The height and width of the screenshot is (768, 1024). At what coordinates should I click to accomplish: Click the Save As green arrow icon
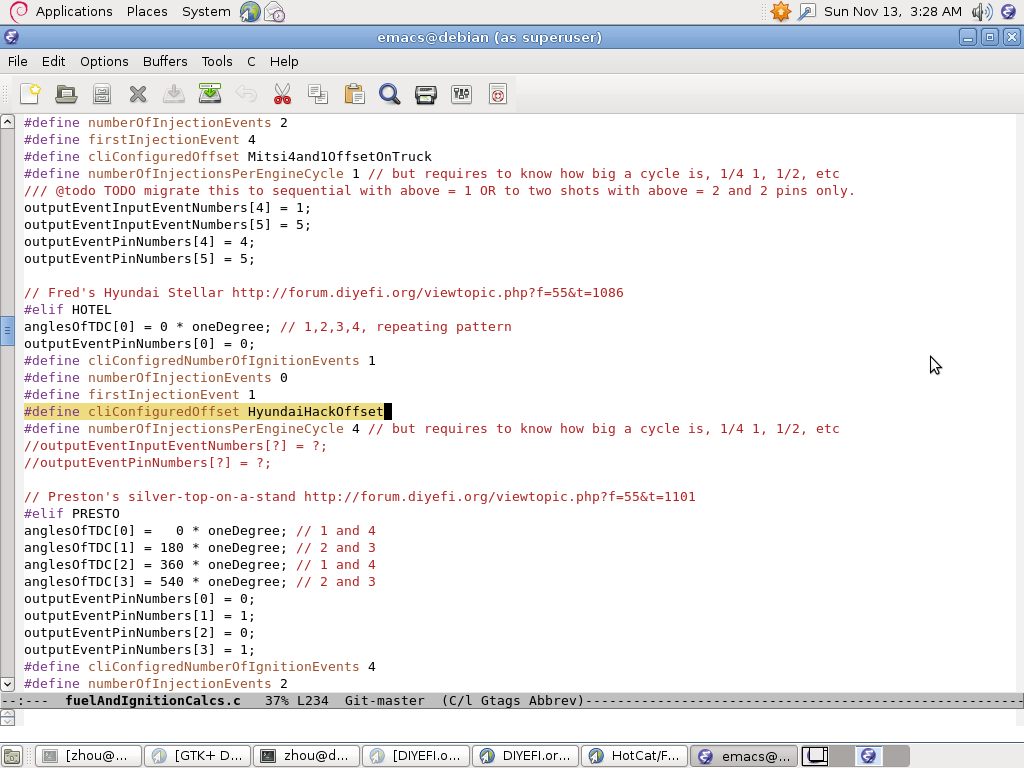[x=210, y=94]
